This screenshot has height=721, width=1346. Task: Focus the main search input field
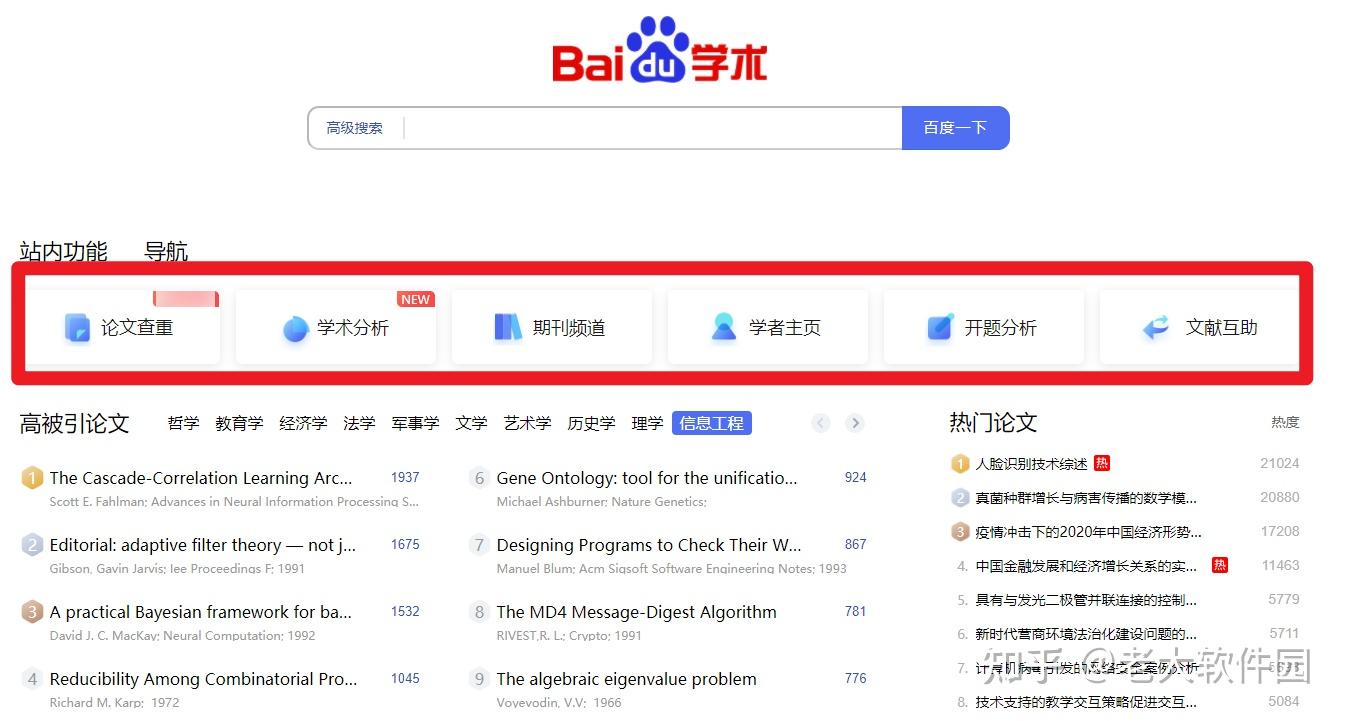coord(652,128)
